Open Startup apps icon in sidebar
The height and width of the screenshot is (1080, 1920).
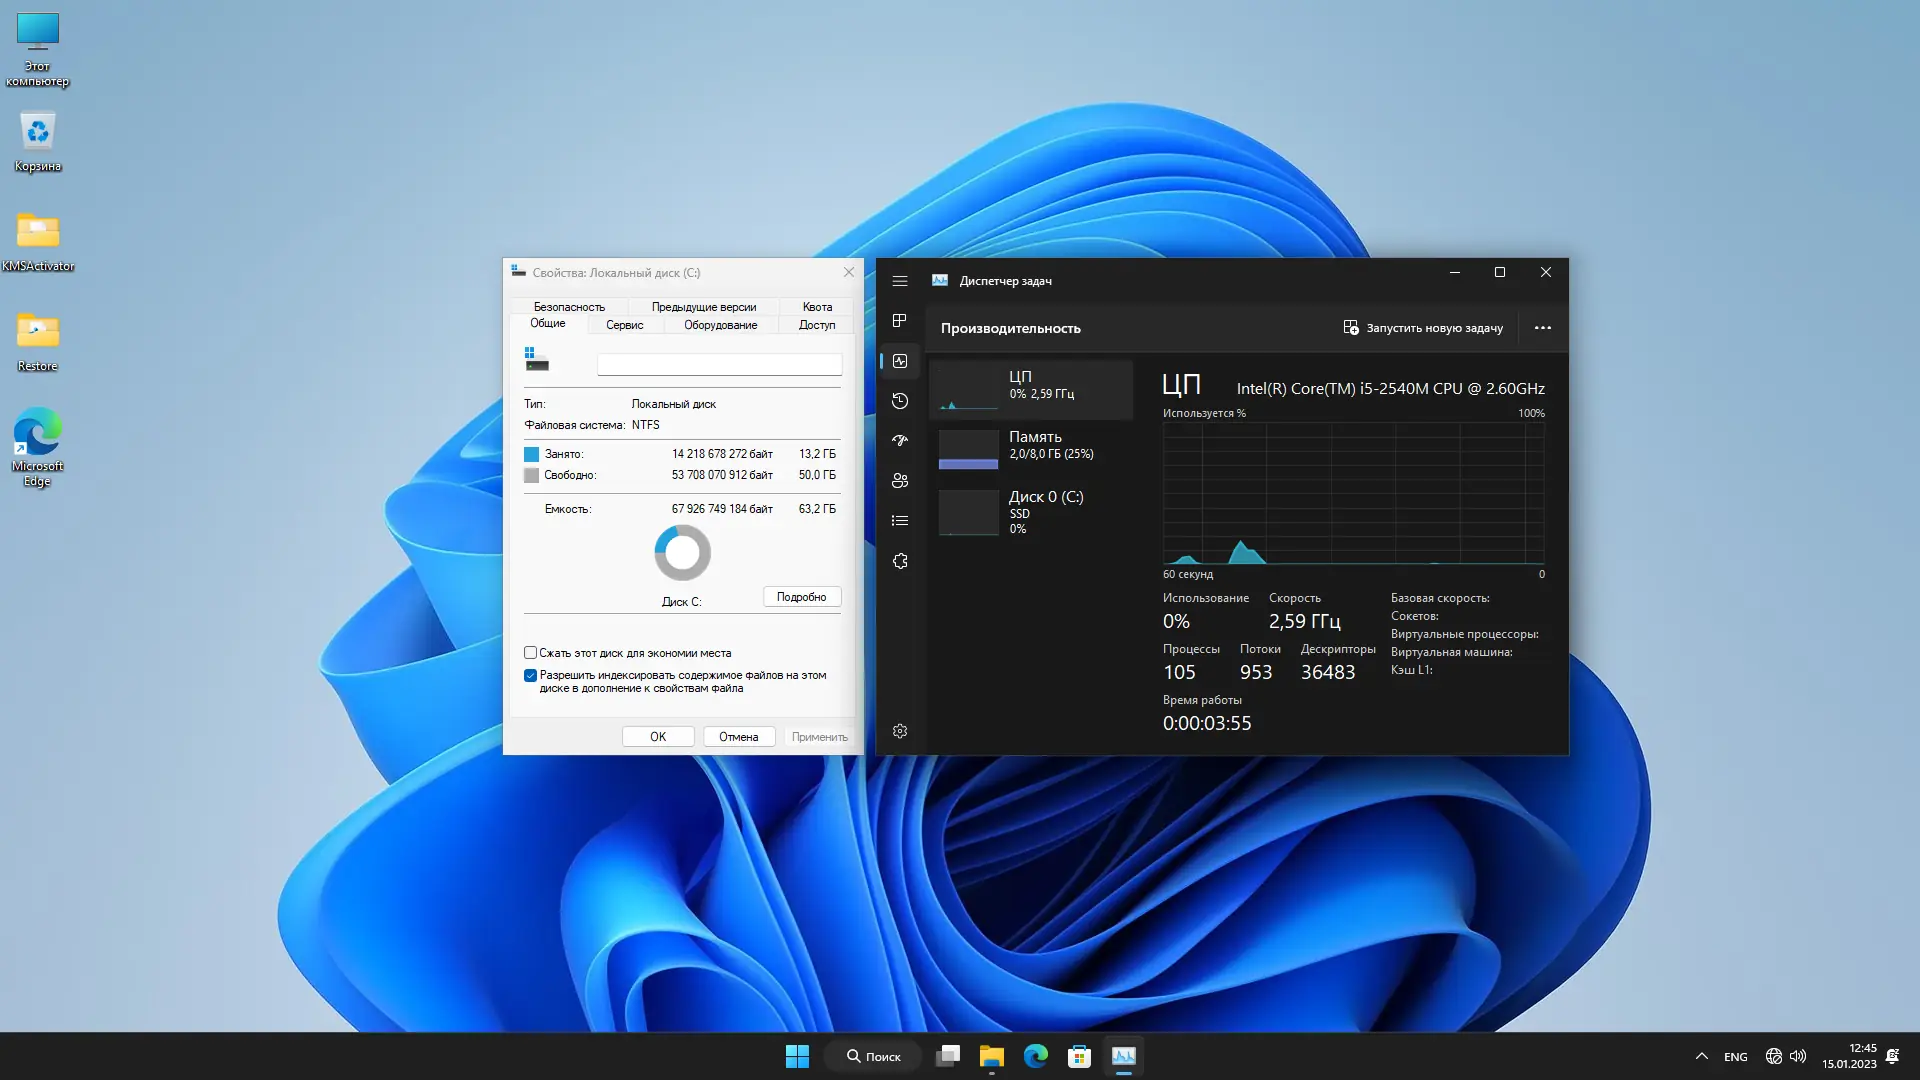pyautogui.click(x=900, y=440)
